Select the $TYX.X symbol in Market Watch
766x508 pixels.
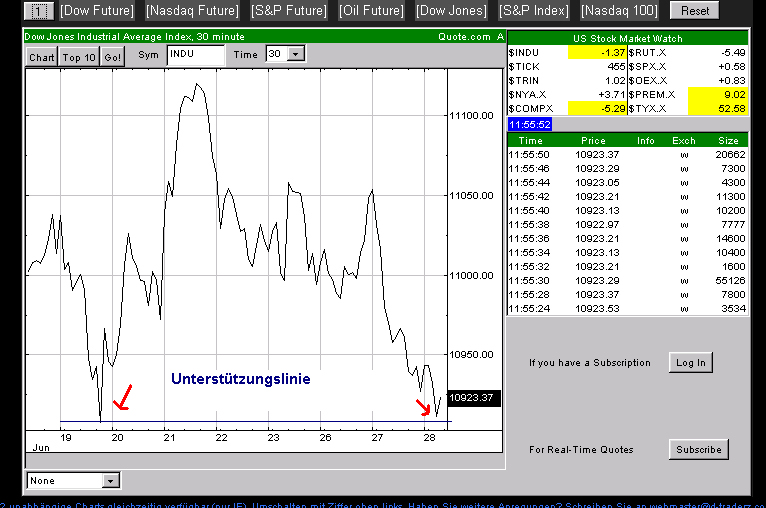[647, 108]
